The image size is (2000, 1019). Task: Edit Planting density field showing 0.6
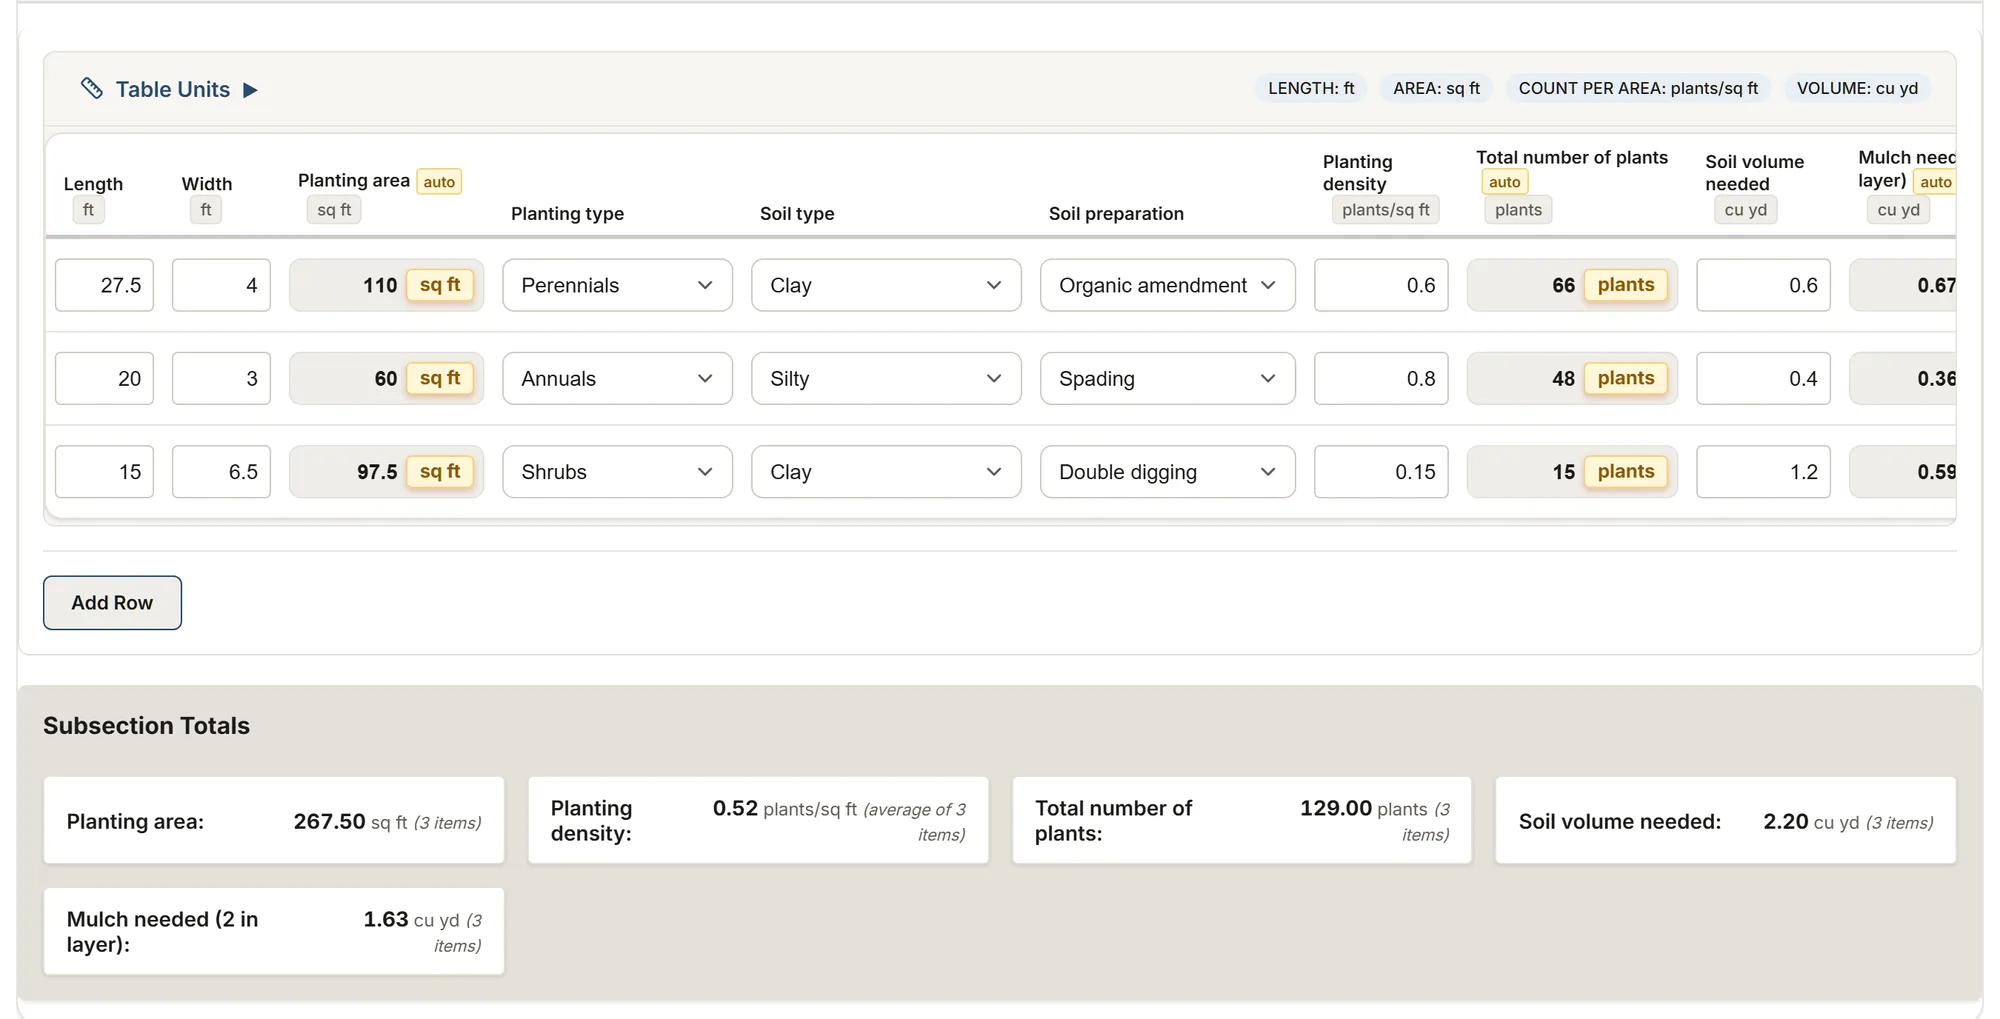coord(1381,285)
